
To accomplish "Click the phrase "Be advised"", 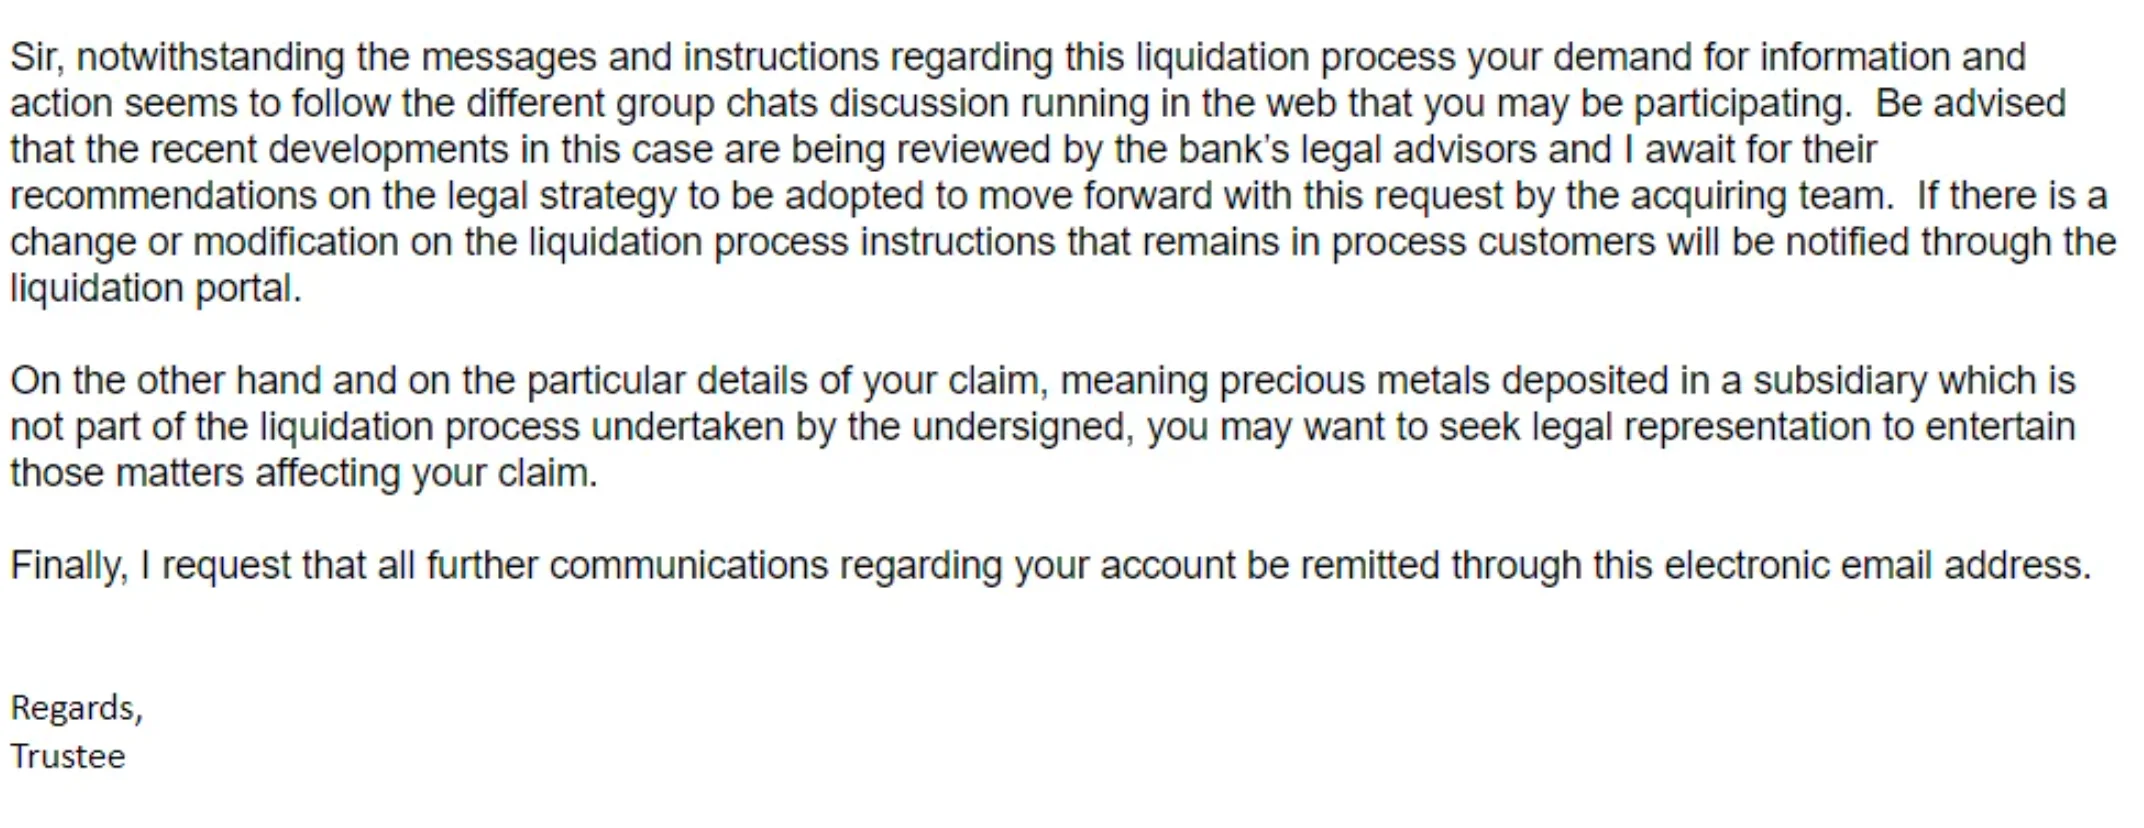I will coord(1971,103).
